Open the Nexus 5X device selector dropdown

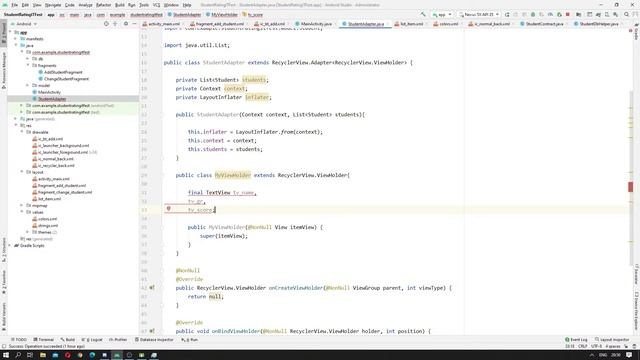[479, 14]
